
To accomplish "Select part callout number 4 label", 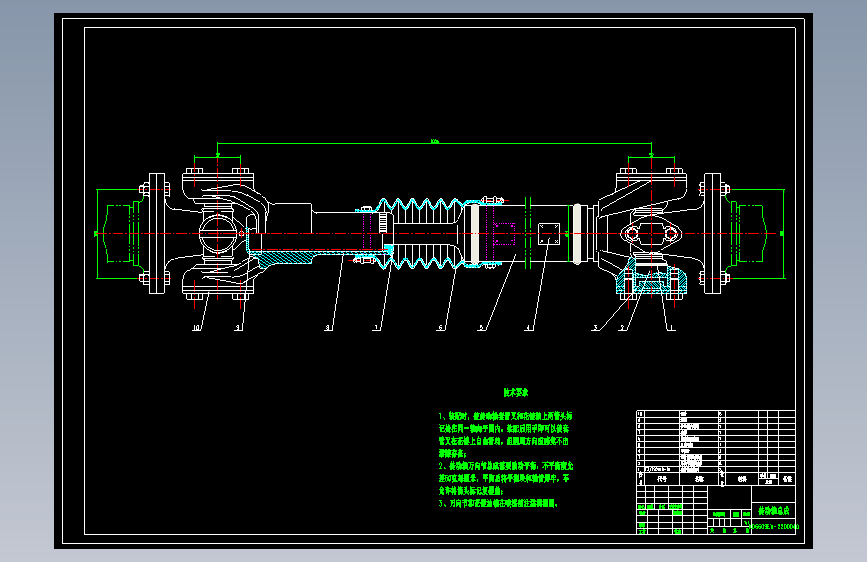I will [528, 328].
